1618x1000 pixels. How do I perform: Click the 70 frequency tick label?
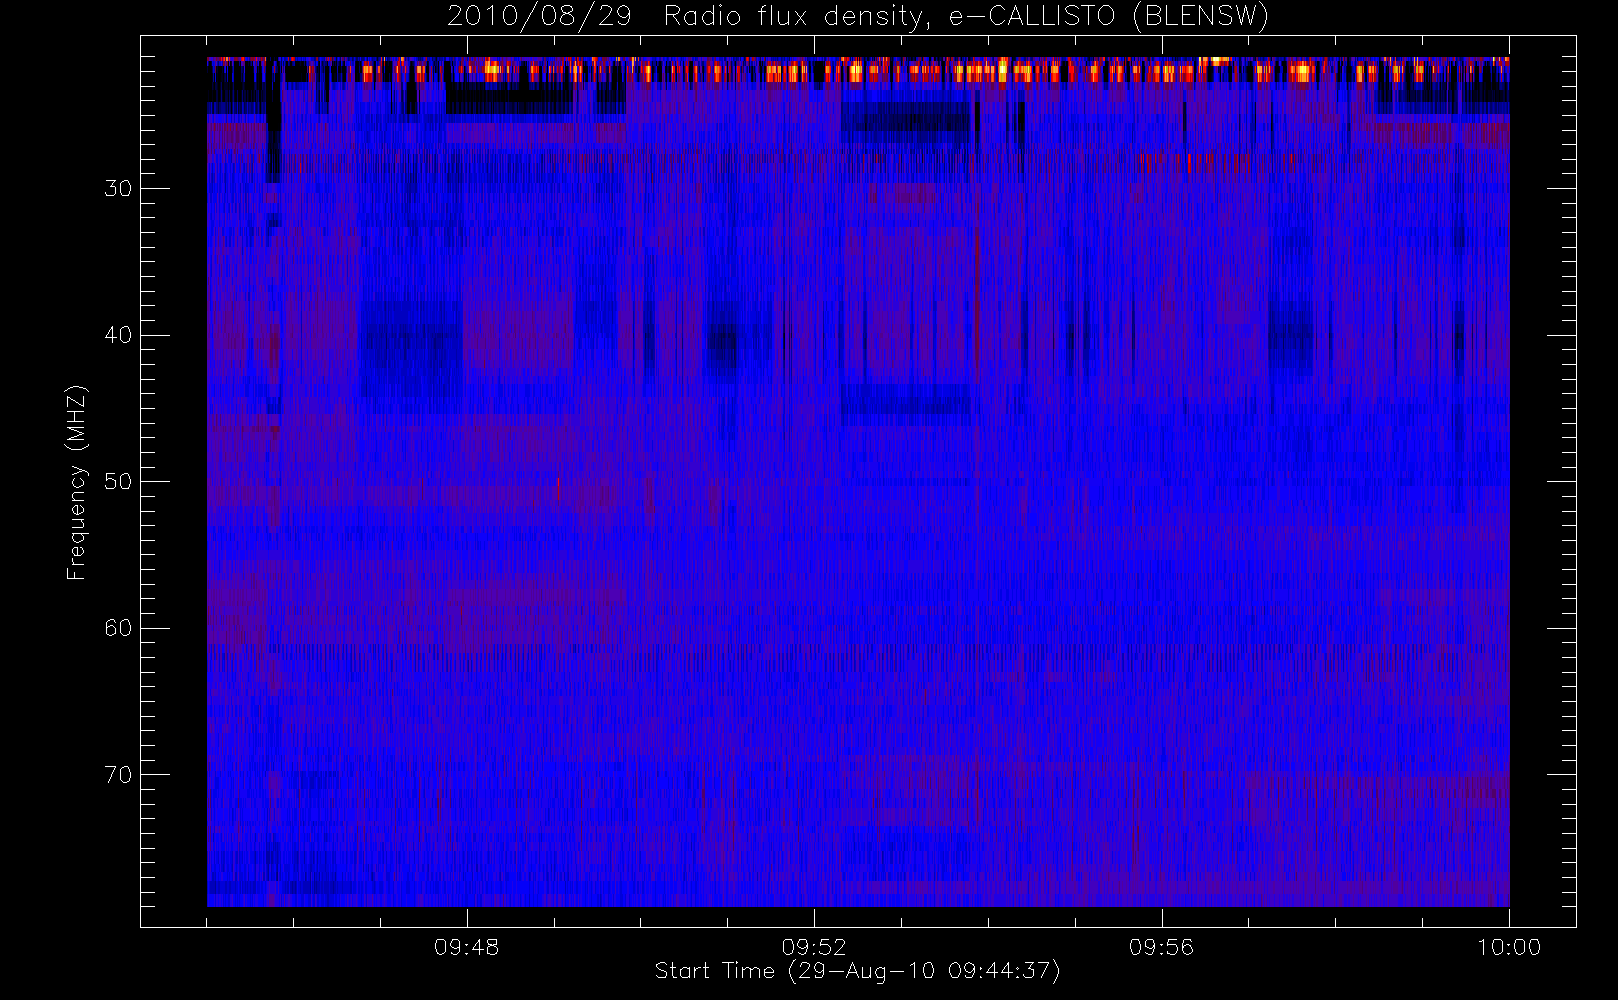click(x=118, y=775)
